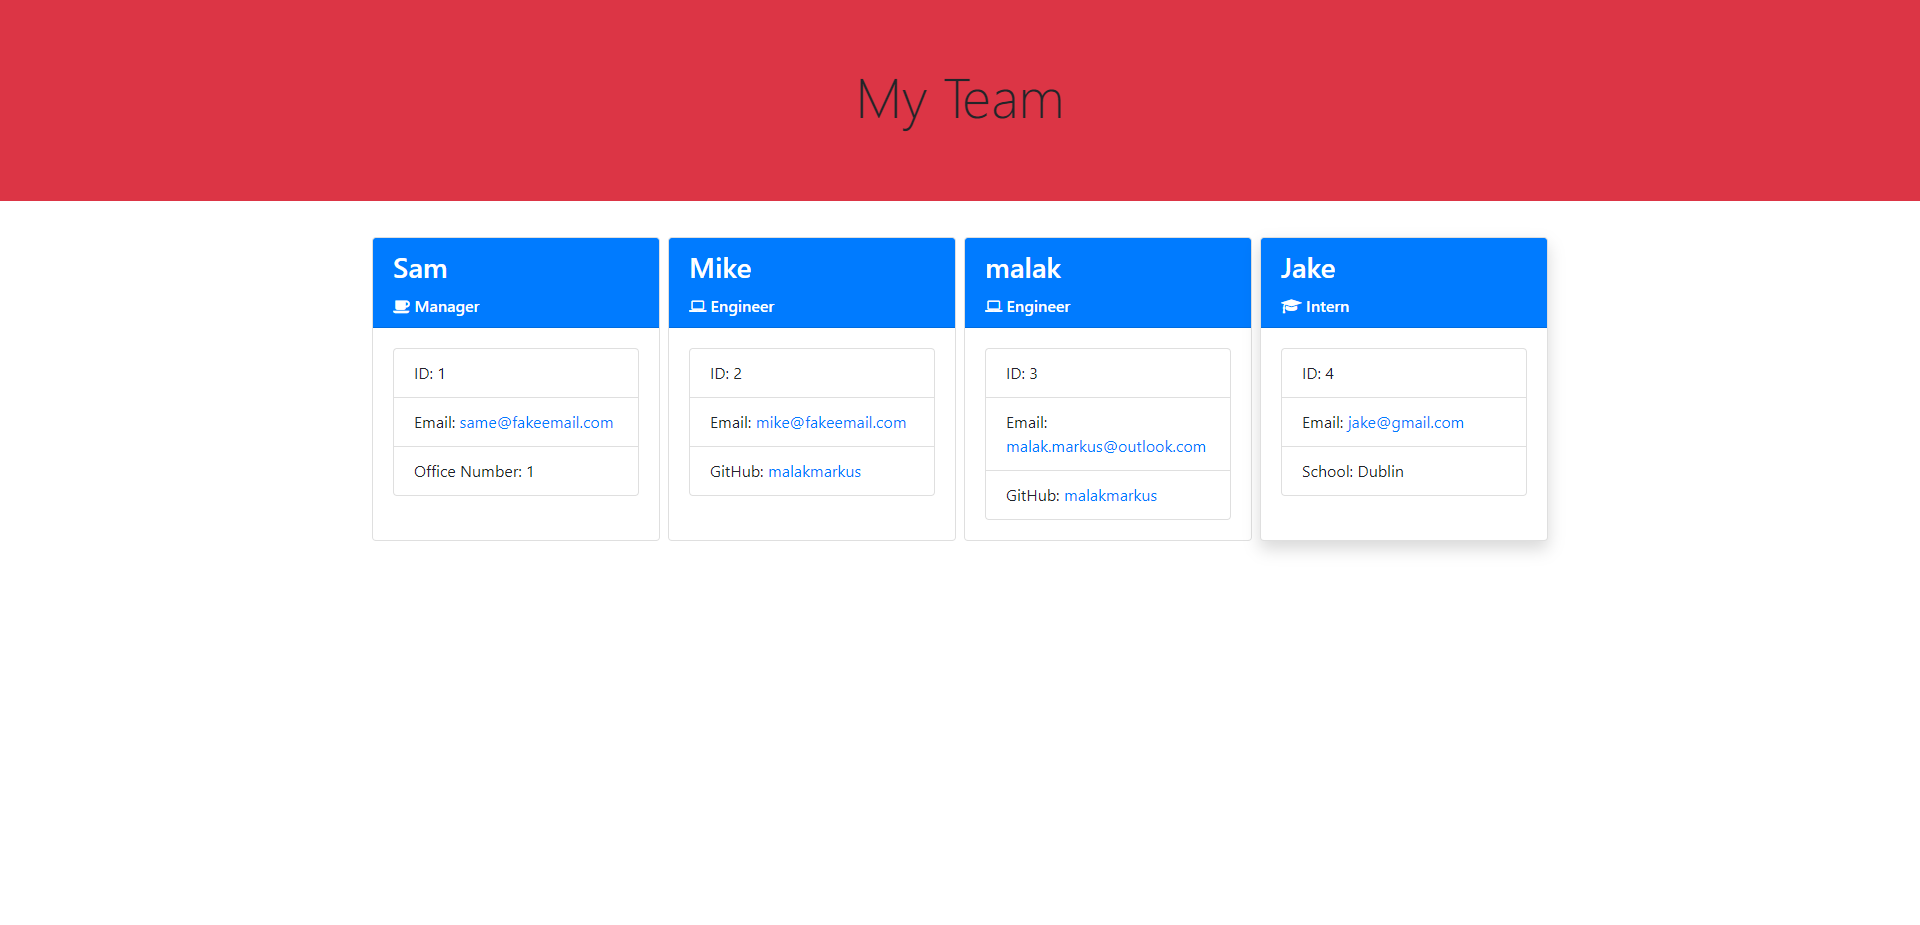
Task: Click the laptop icon on malak's Engineer badge
Action: [x=993, y=306]
